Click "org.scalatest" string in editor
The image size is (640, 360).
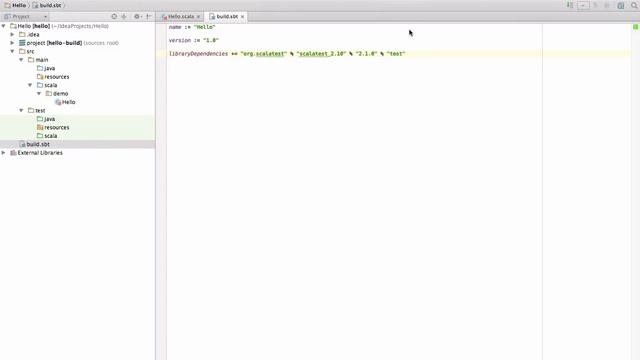pos(264,53)
